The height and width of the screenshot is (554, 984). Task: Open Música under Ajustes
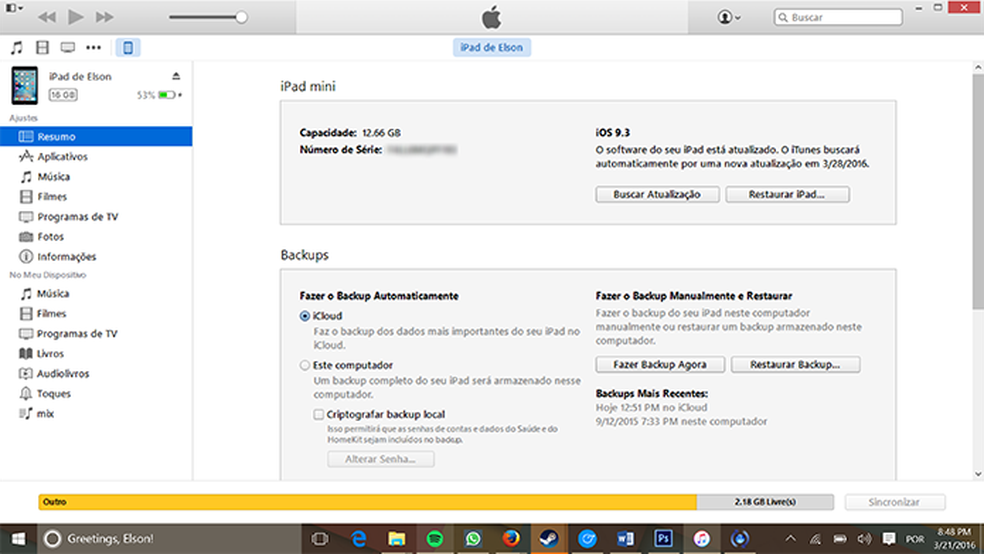(96, 176)
